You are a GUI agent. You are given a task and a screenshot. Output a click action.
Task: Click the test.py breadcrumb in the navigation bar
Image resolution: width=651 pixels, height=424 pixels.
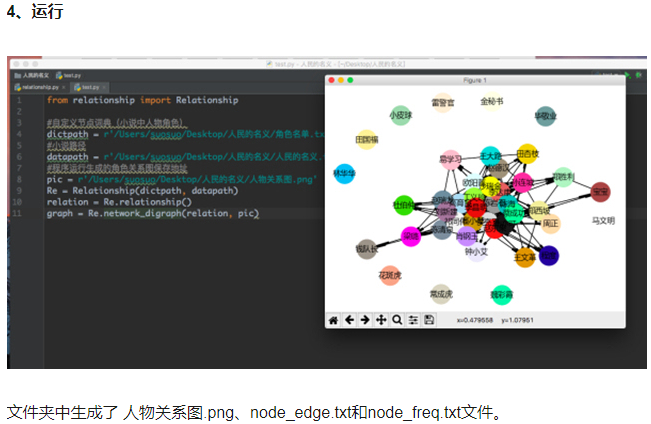pyautogui.click(x=69, y=75)
